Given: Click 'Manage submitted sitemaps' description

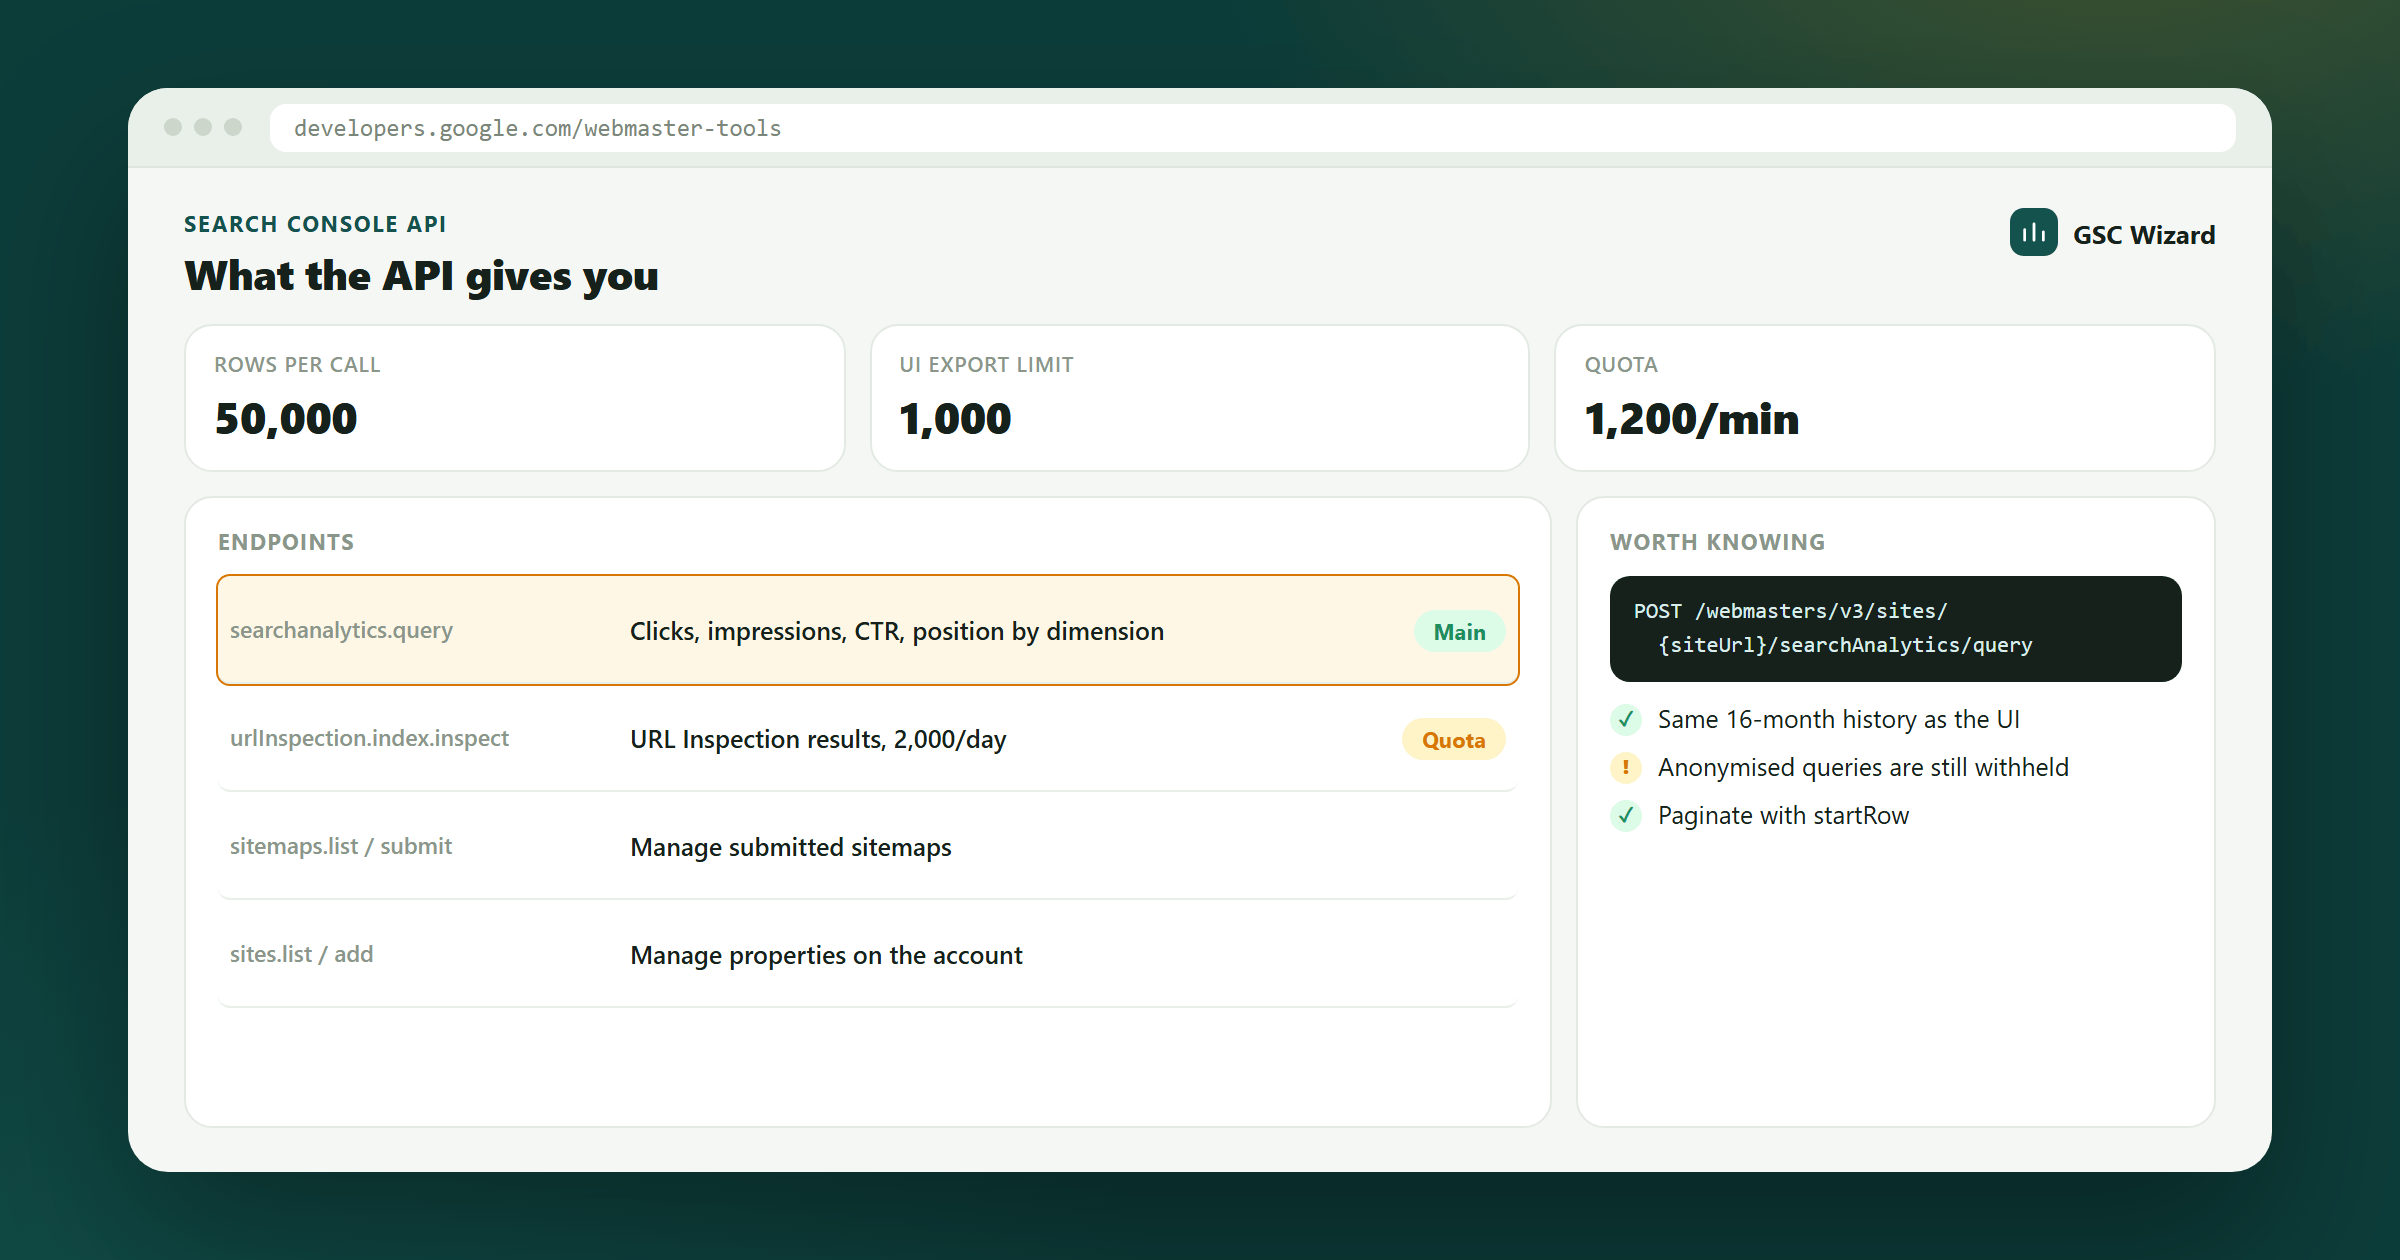Looking at the screenshot, I should (791, 847).
